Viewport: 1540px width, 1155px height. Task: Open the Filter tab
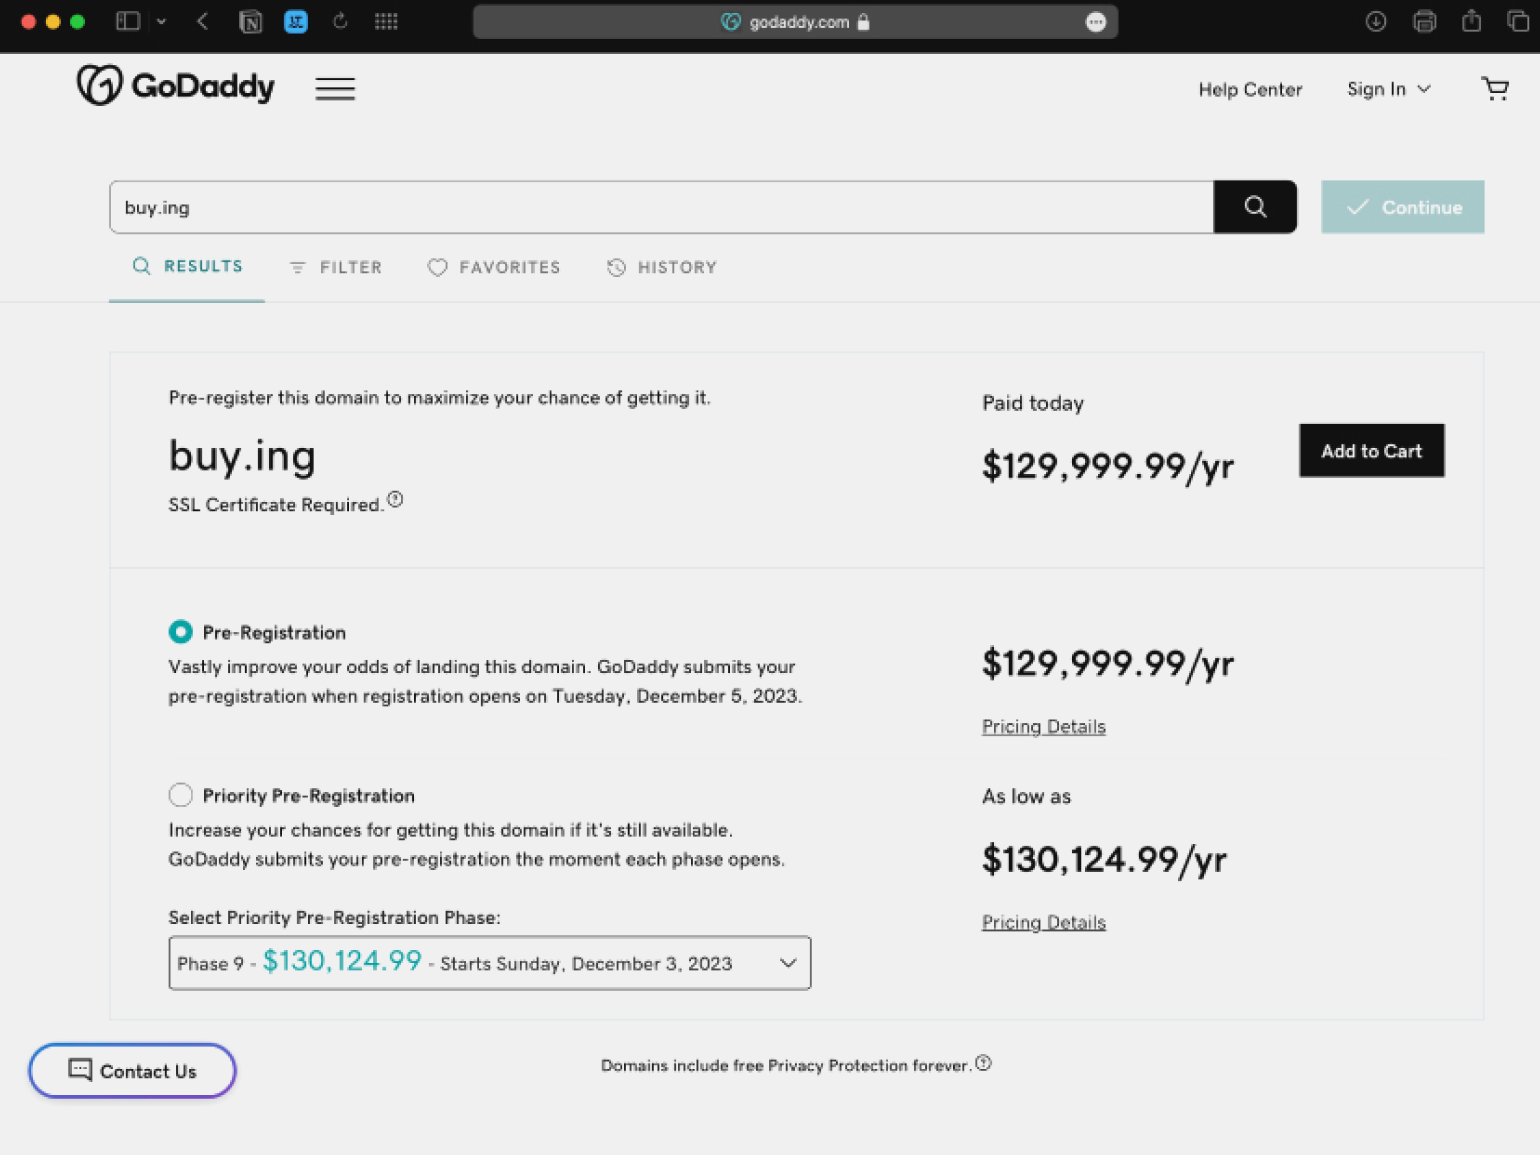pos(336,267)
